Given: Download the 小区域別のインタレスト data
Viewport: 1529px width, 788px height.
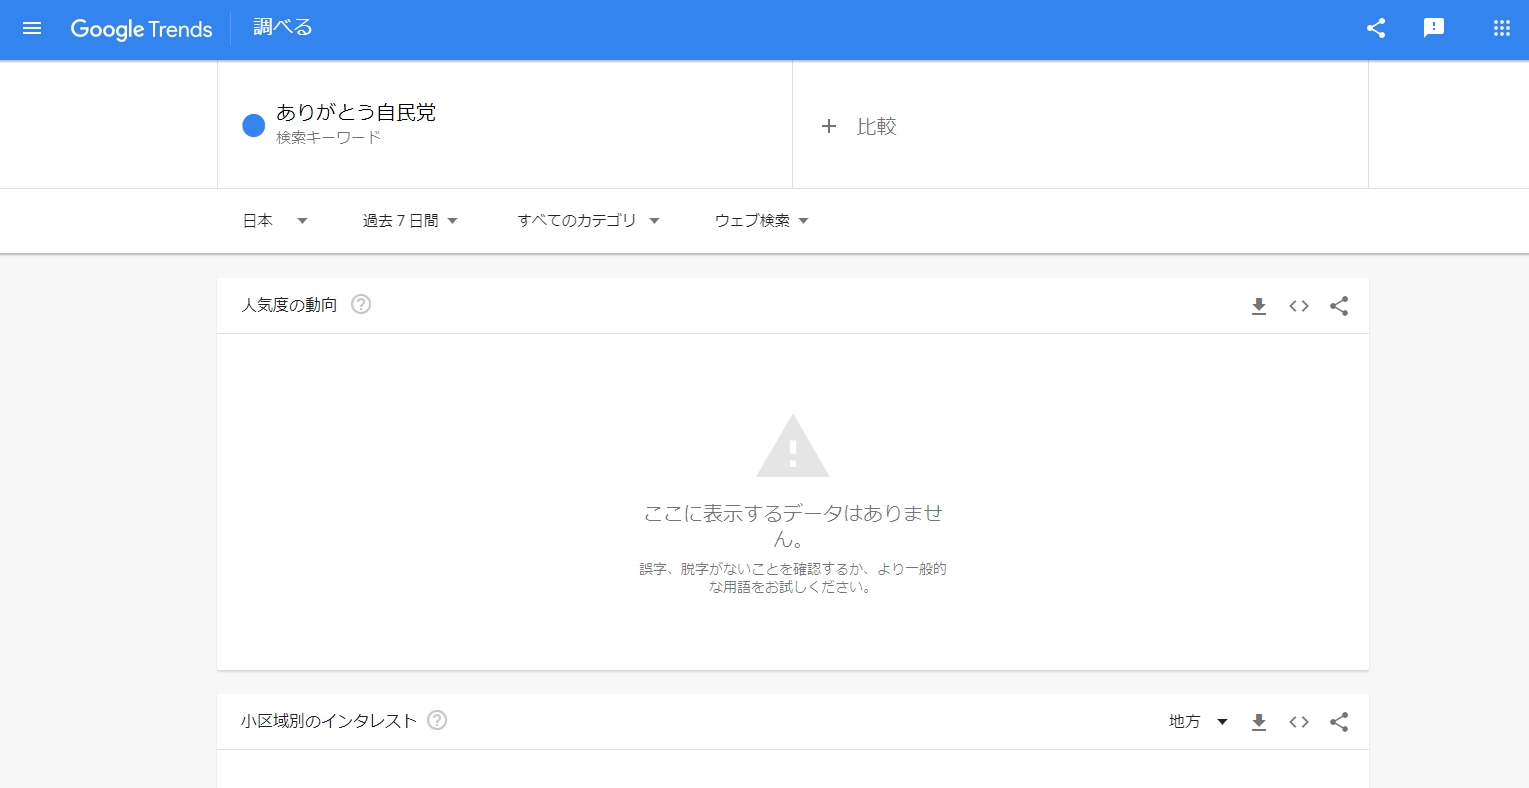Looking at the screenshot, I should 1259,722.
